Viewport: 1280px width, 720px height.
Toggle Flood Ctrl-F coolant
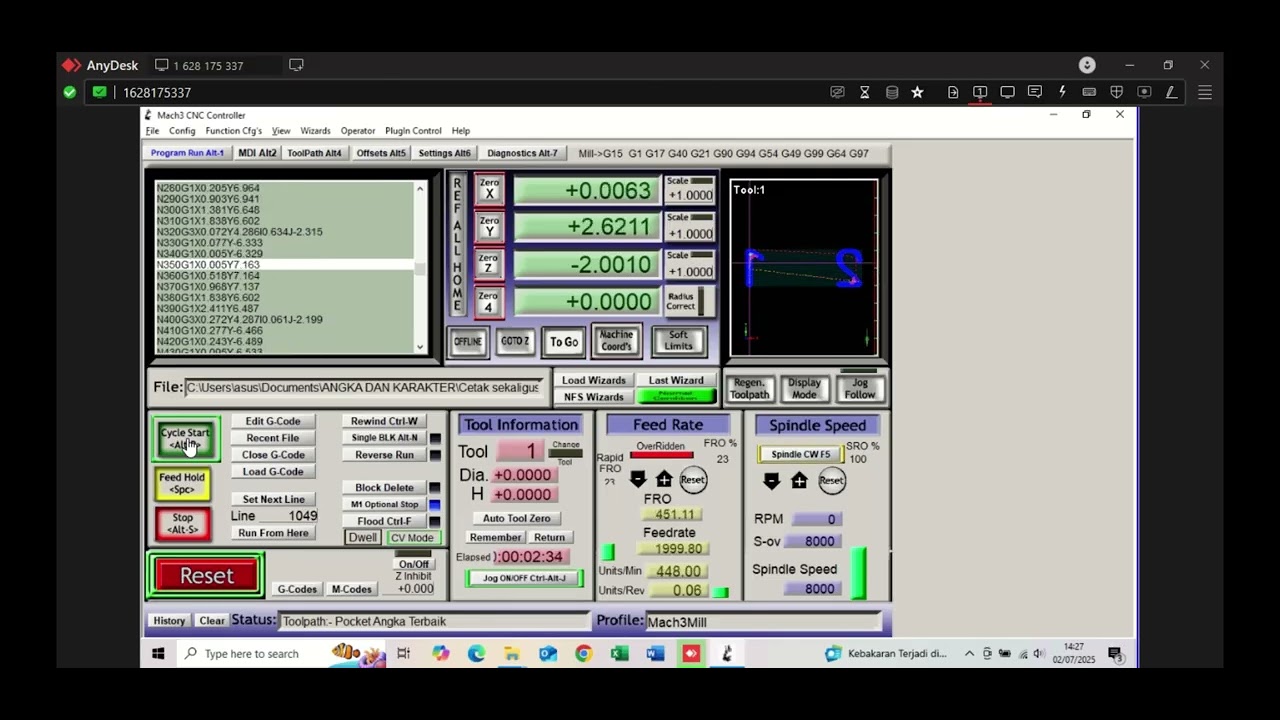(384, 521)
